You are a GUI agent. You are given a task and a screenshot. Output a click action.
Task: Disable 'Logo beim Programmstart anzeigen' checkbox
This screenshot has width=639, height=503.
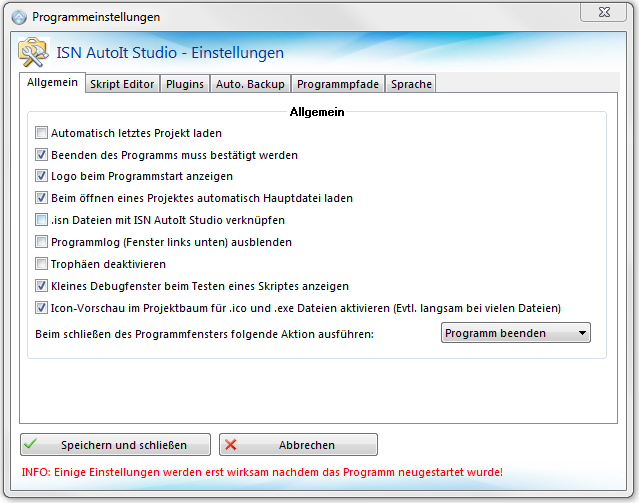42,177
